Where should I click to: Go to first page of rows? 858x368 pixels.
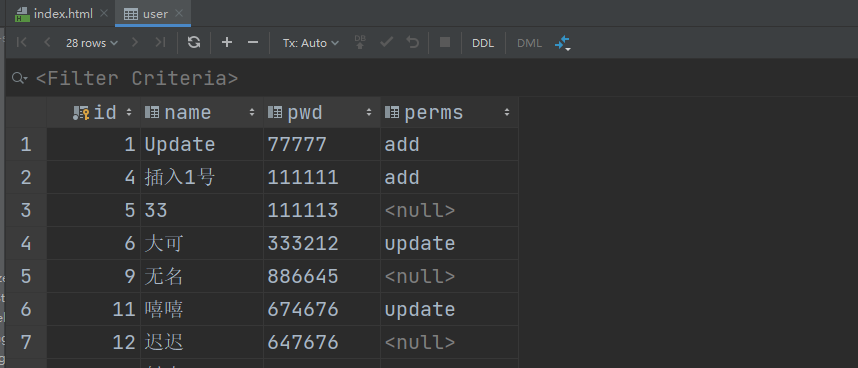click(x=22, y=43)
